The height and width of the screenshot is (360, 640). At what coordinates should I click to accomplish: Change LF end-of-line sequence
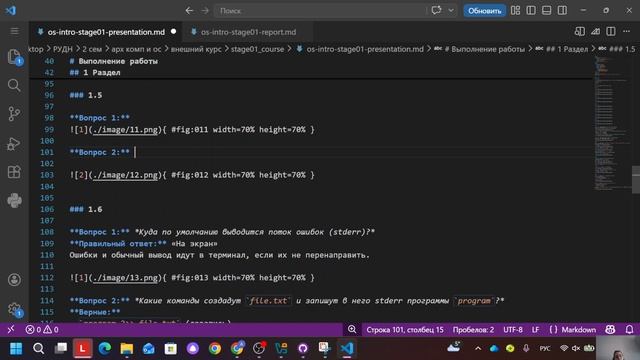(536, 329)
